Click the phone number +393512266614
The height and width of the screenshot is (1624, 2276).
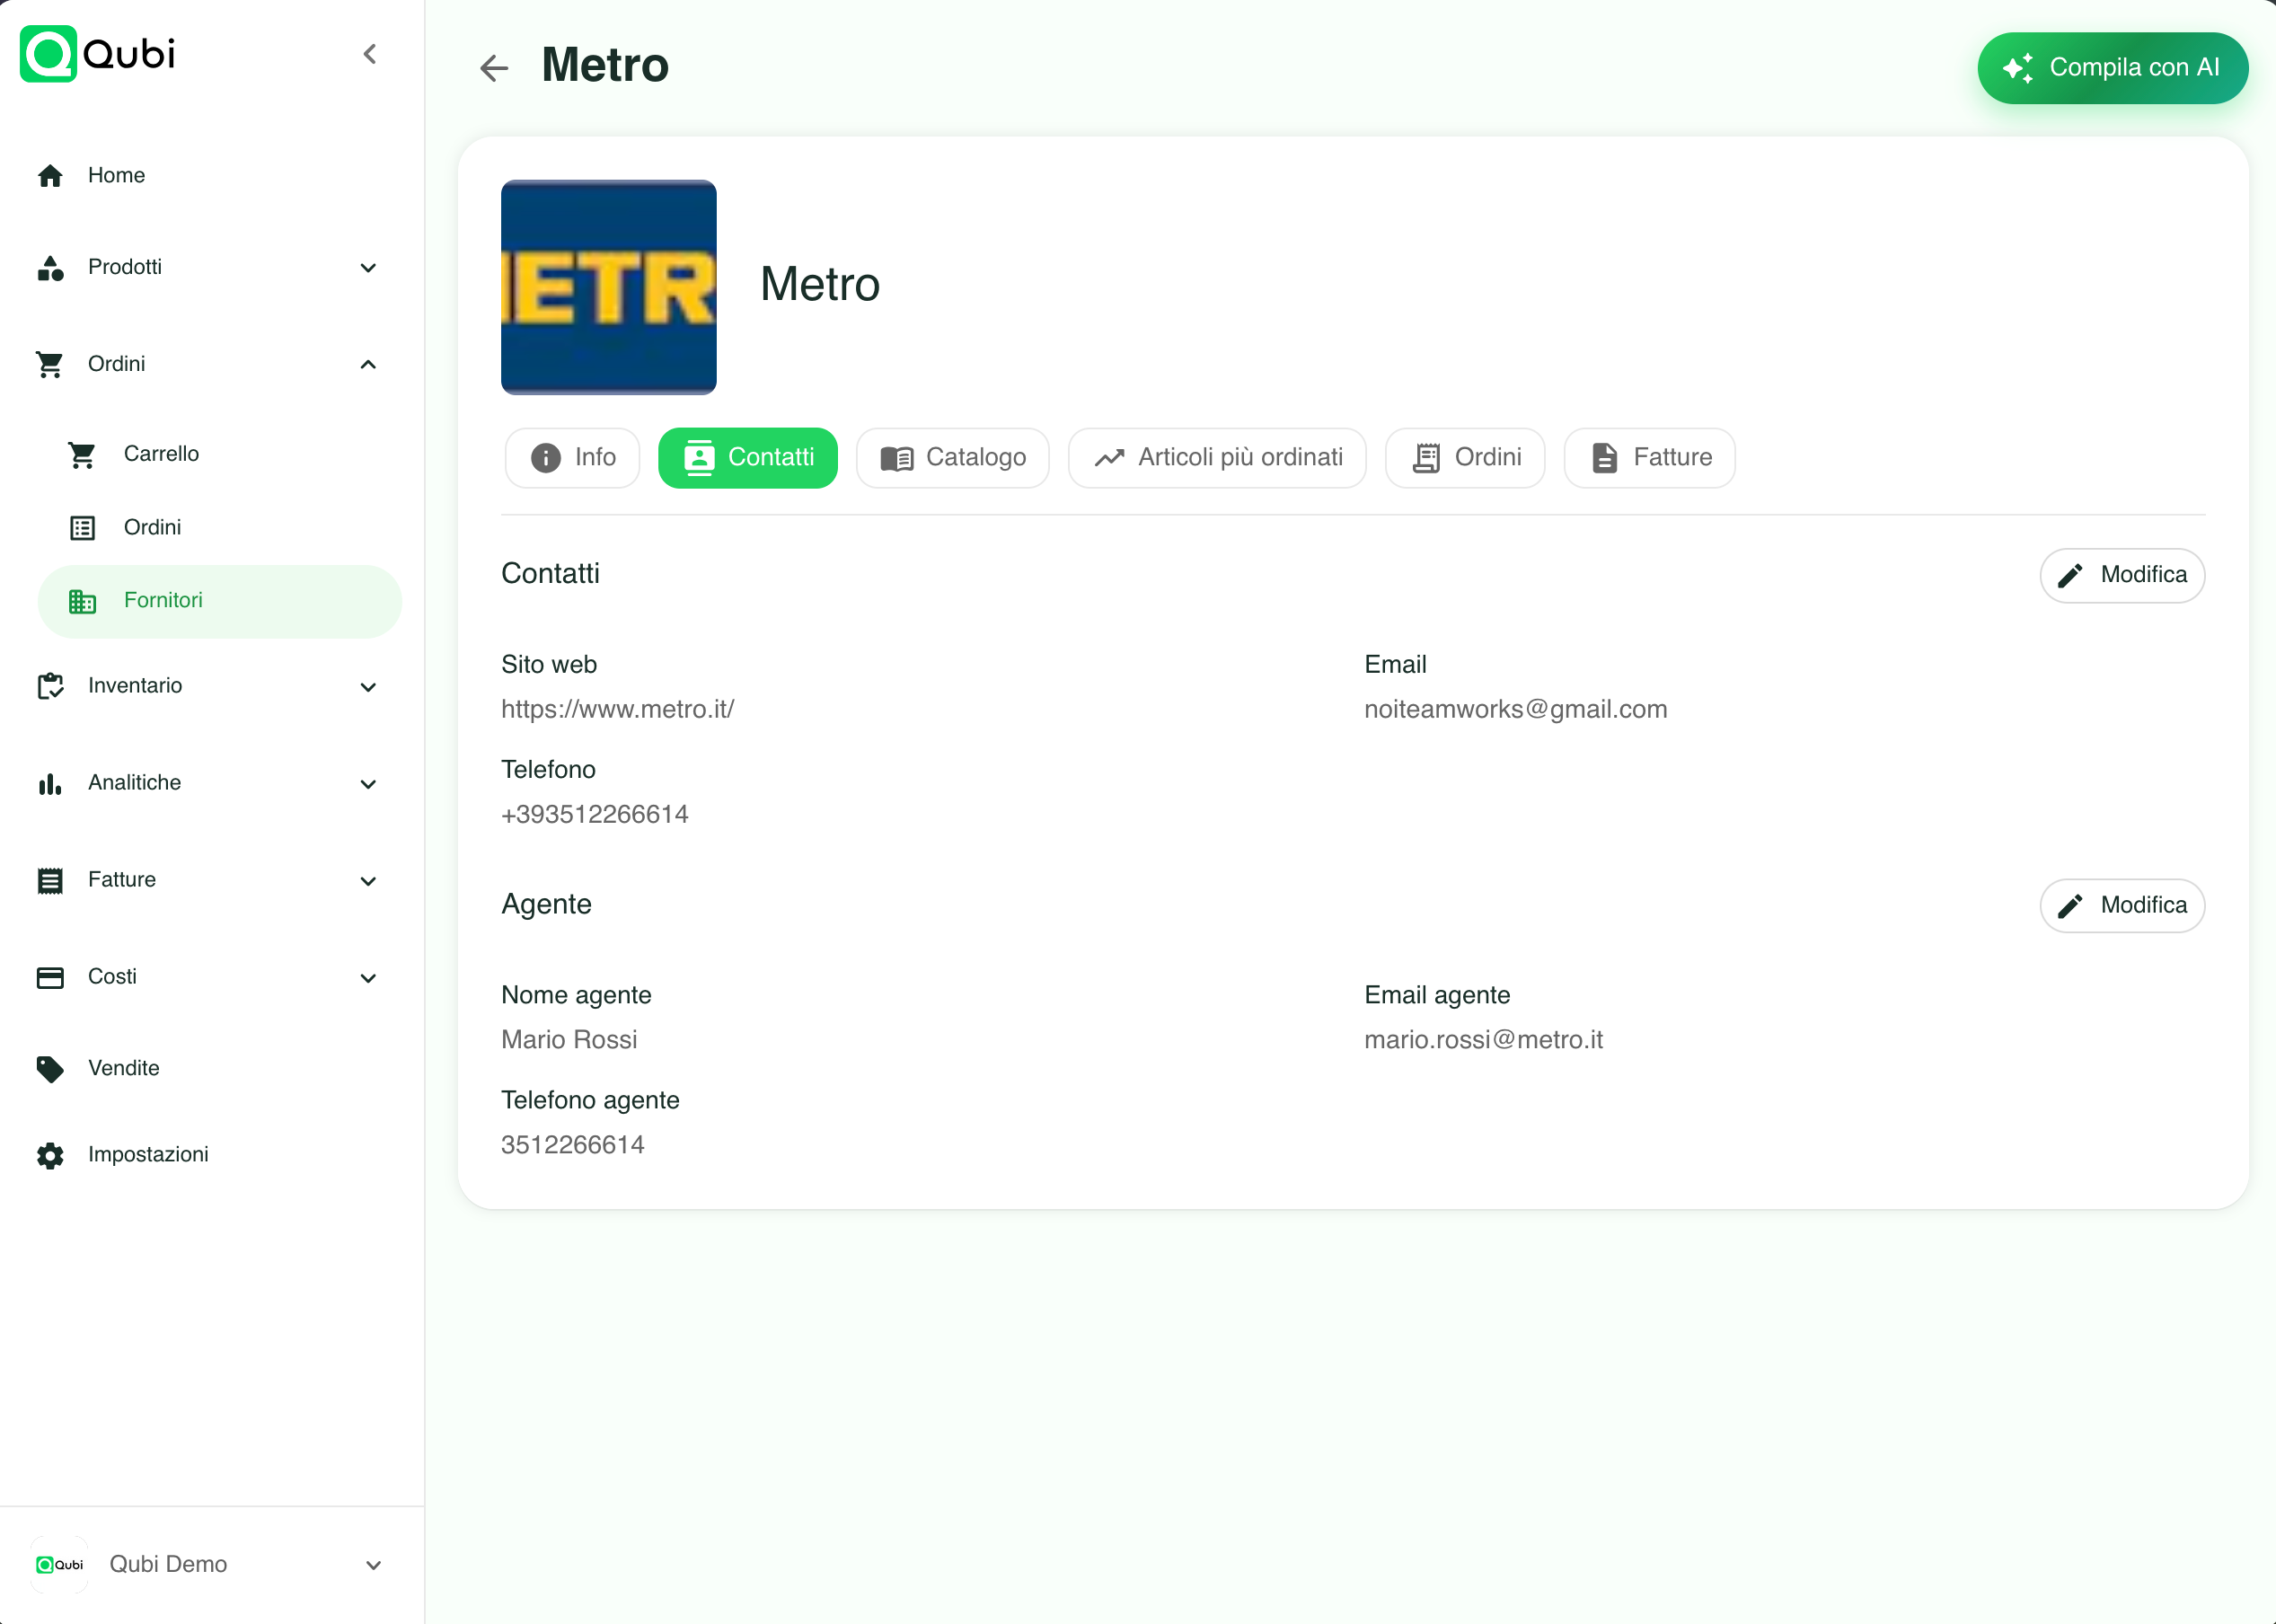coord(595,815)
